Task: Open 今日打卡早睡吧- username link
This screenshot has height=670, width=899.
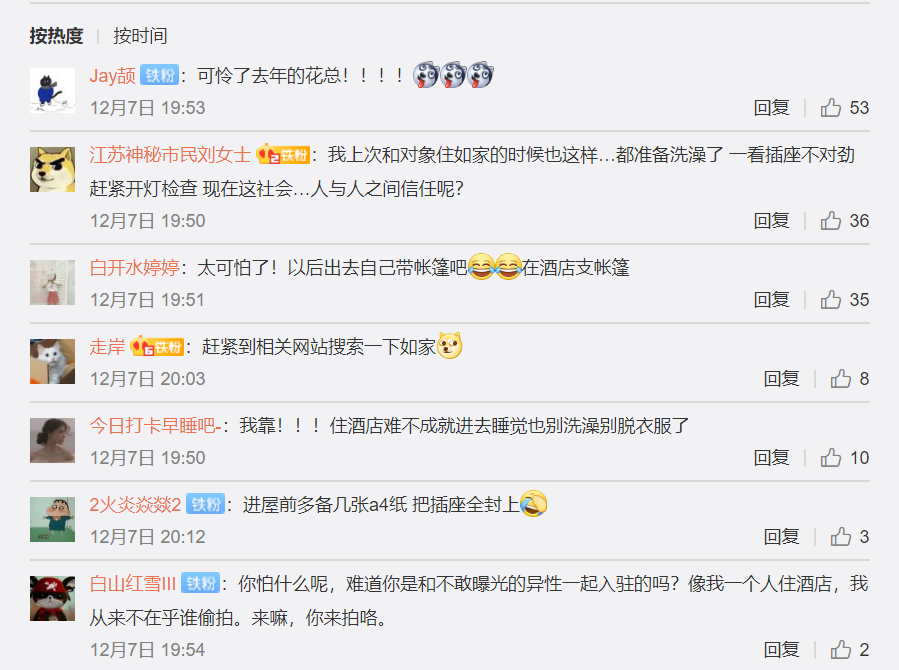Action: (x=155, y=426)
